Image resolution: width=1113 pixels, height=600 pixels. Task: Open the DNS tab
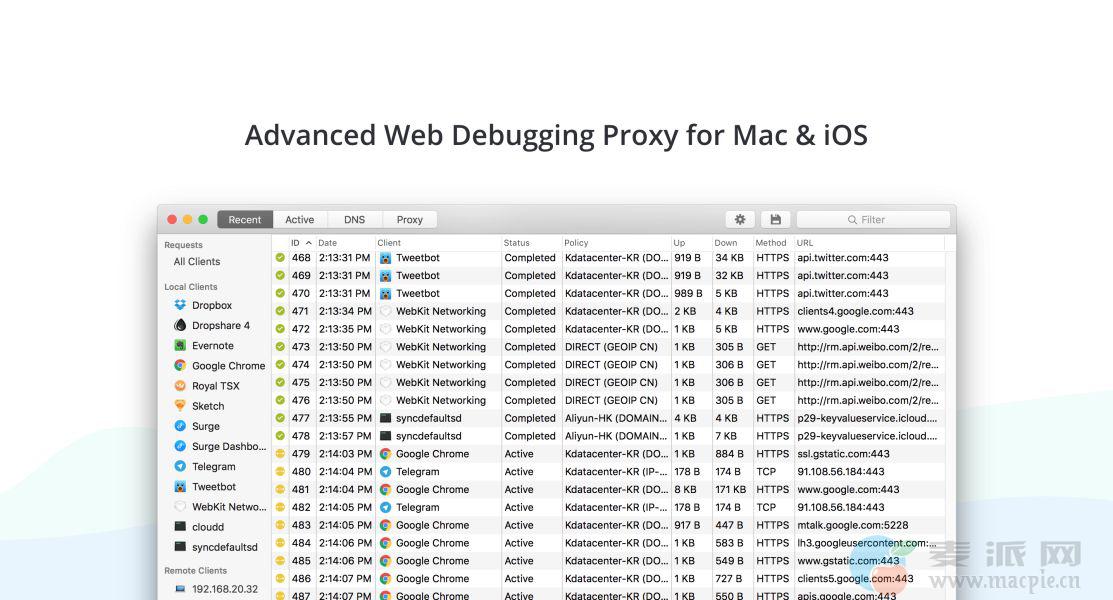pyautogui.click(x=354, y=219)
